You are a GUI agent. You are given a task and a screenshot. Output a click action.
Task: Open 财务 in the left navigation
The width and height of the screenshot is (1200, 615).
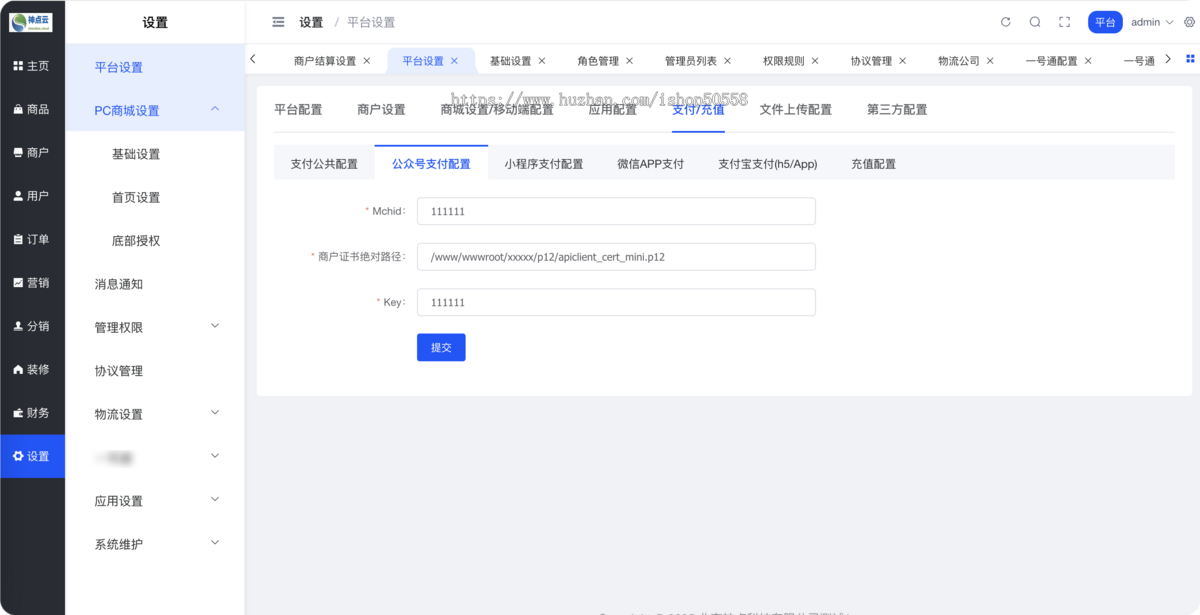click(x=32, y=412)
